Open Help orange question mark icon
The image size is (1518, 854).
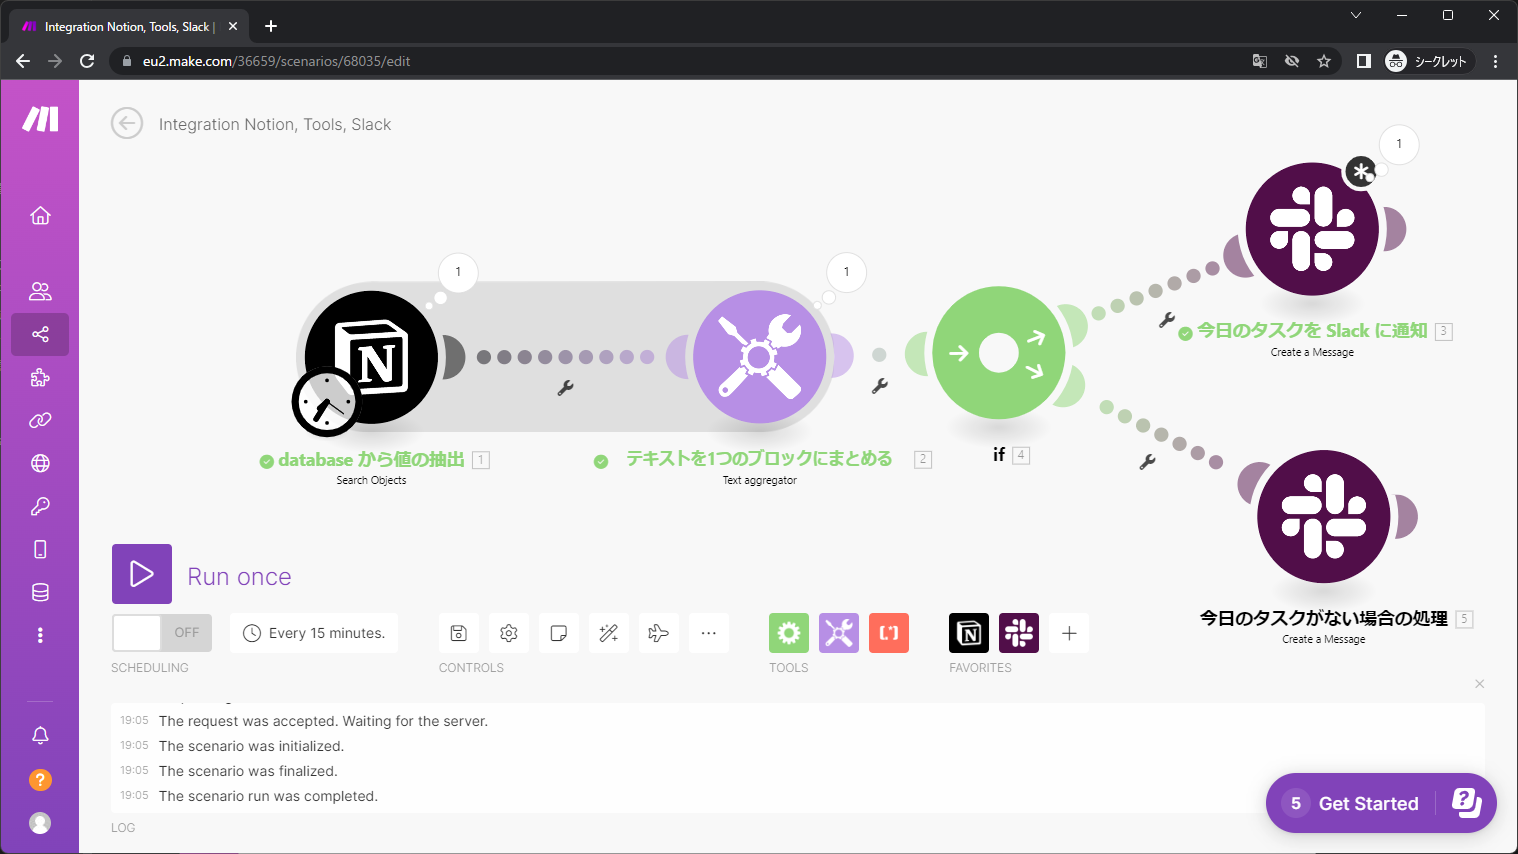(x=40, y=780)
